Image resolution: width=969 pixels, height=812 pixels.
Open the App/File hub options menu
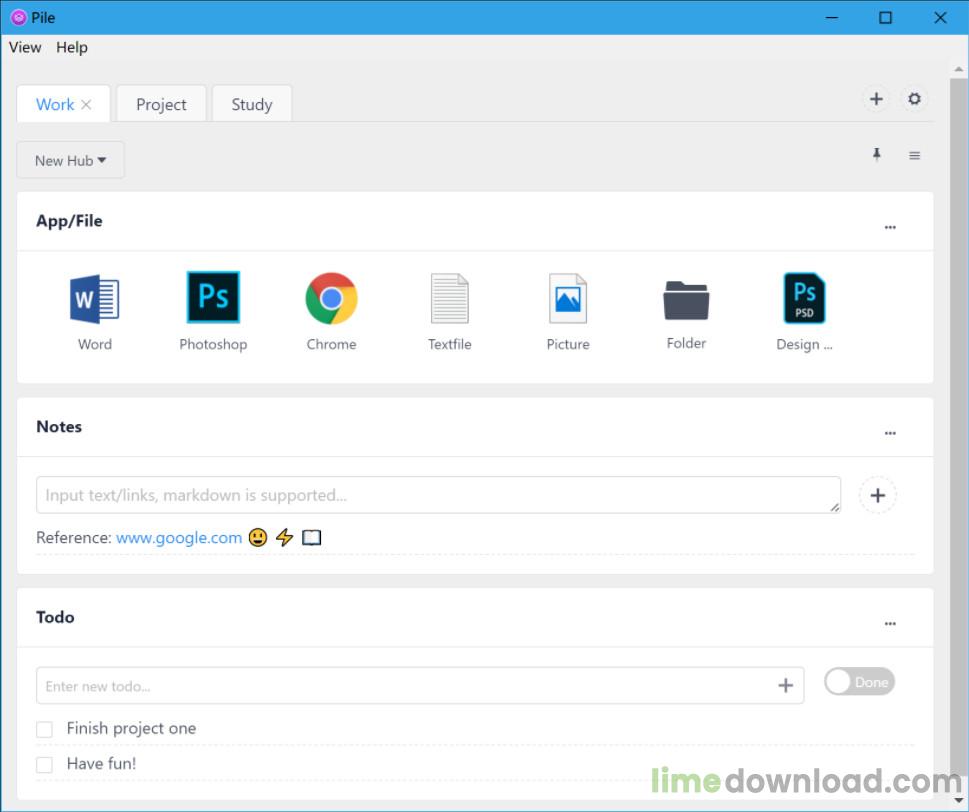(890, 227)
